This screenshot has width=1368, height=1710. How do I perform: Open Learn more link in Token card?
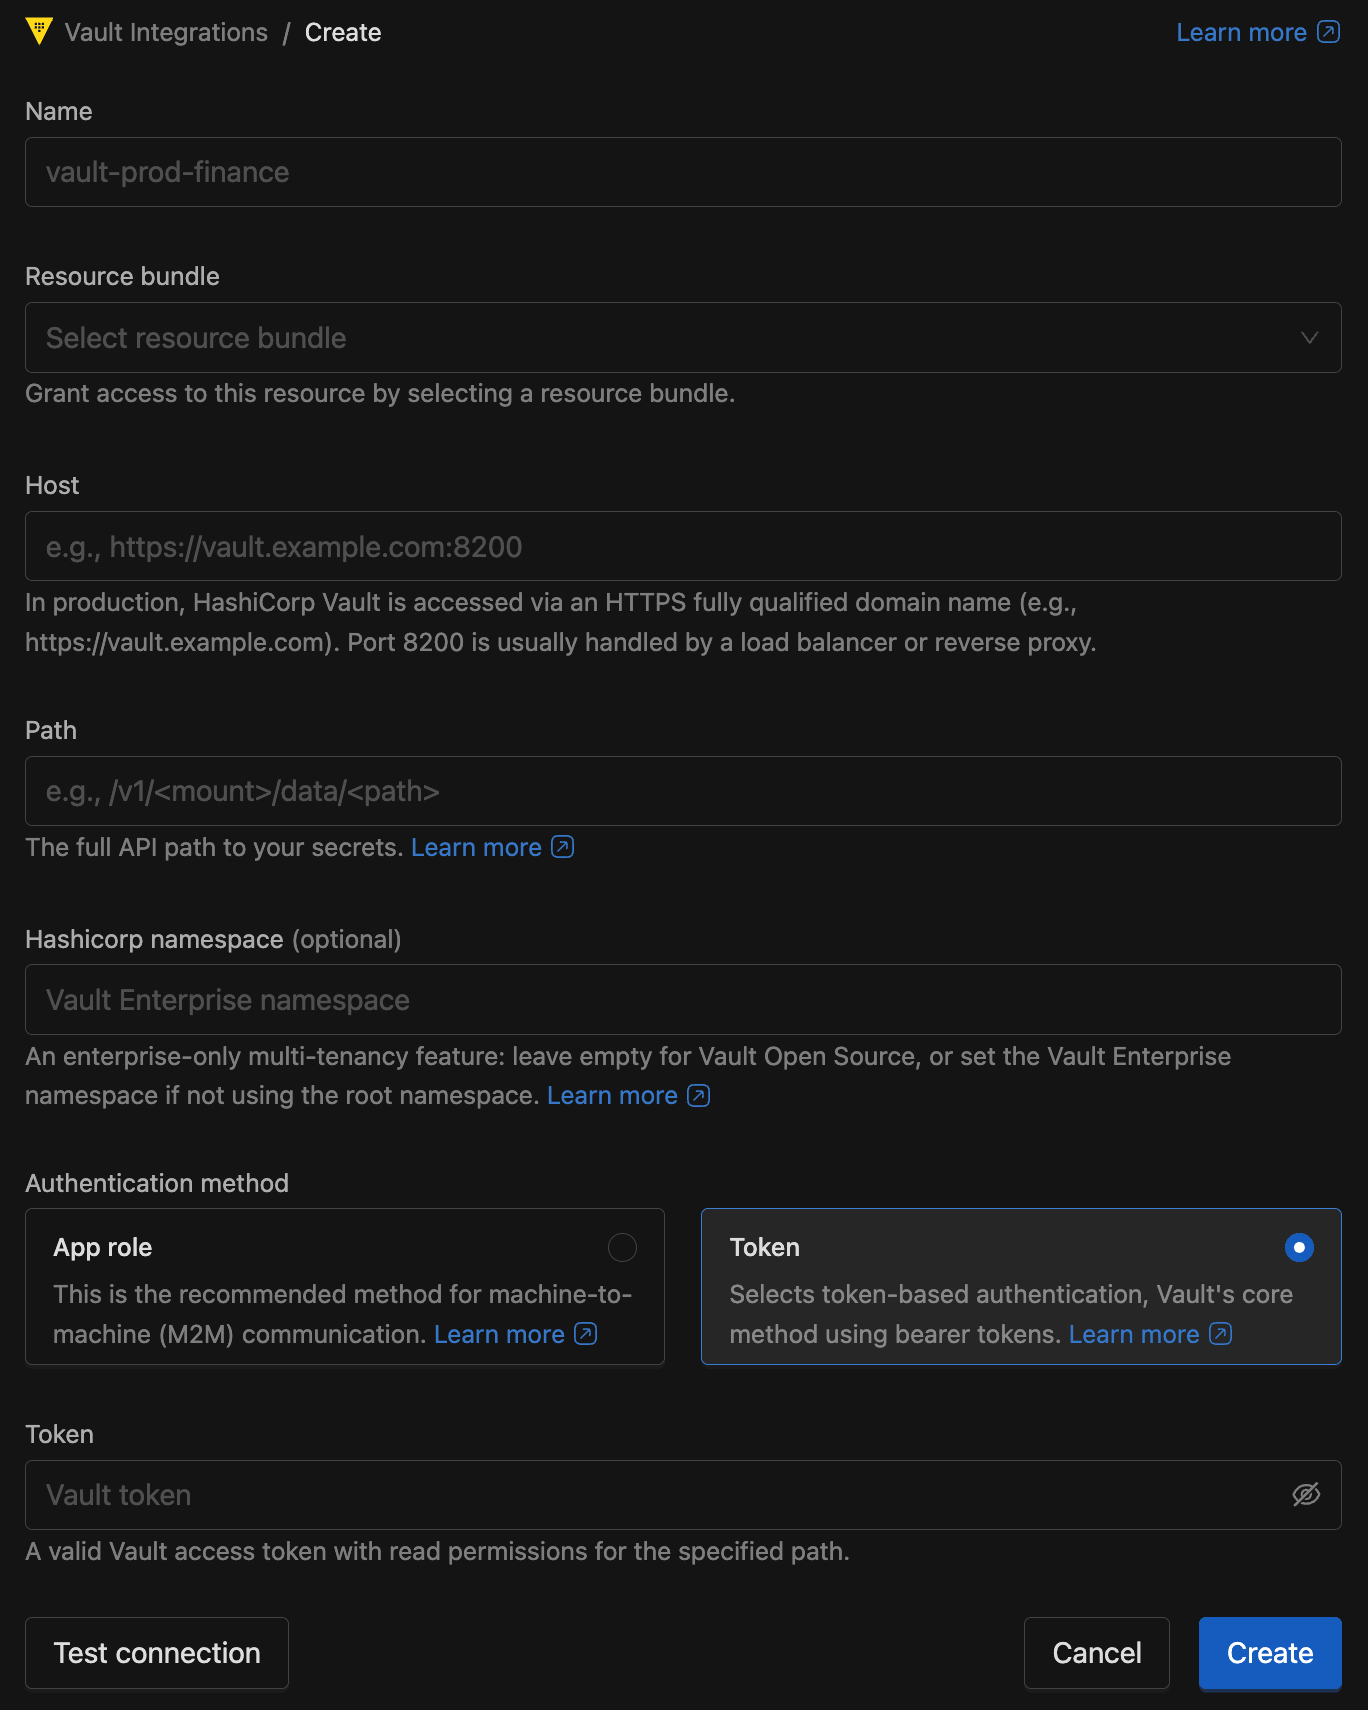tap(1134, 1334)
